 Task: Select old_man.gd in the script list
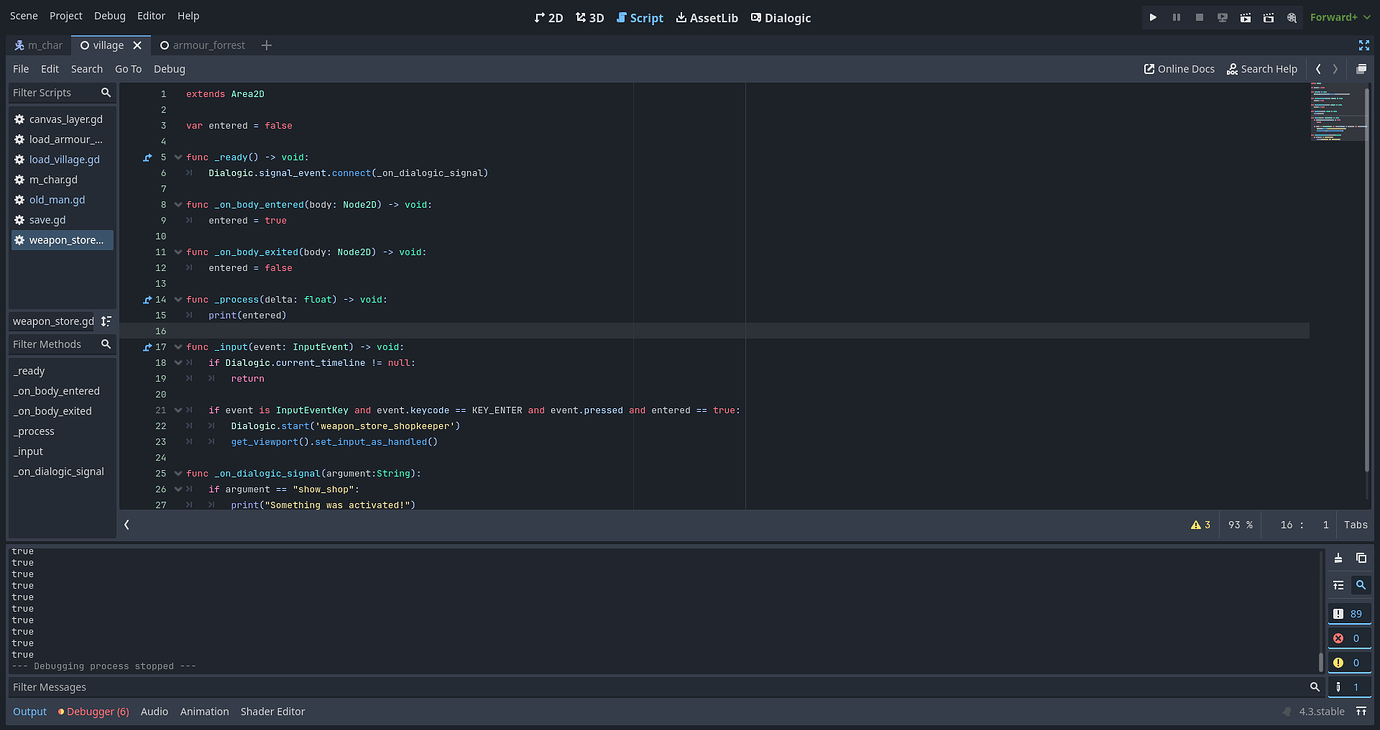[x=62, y=200]
